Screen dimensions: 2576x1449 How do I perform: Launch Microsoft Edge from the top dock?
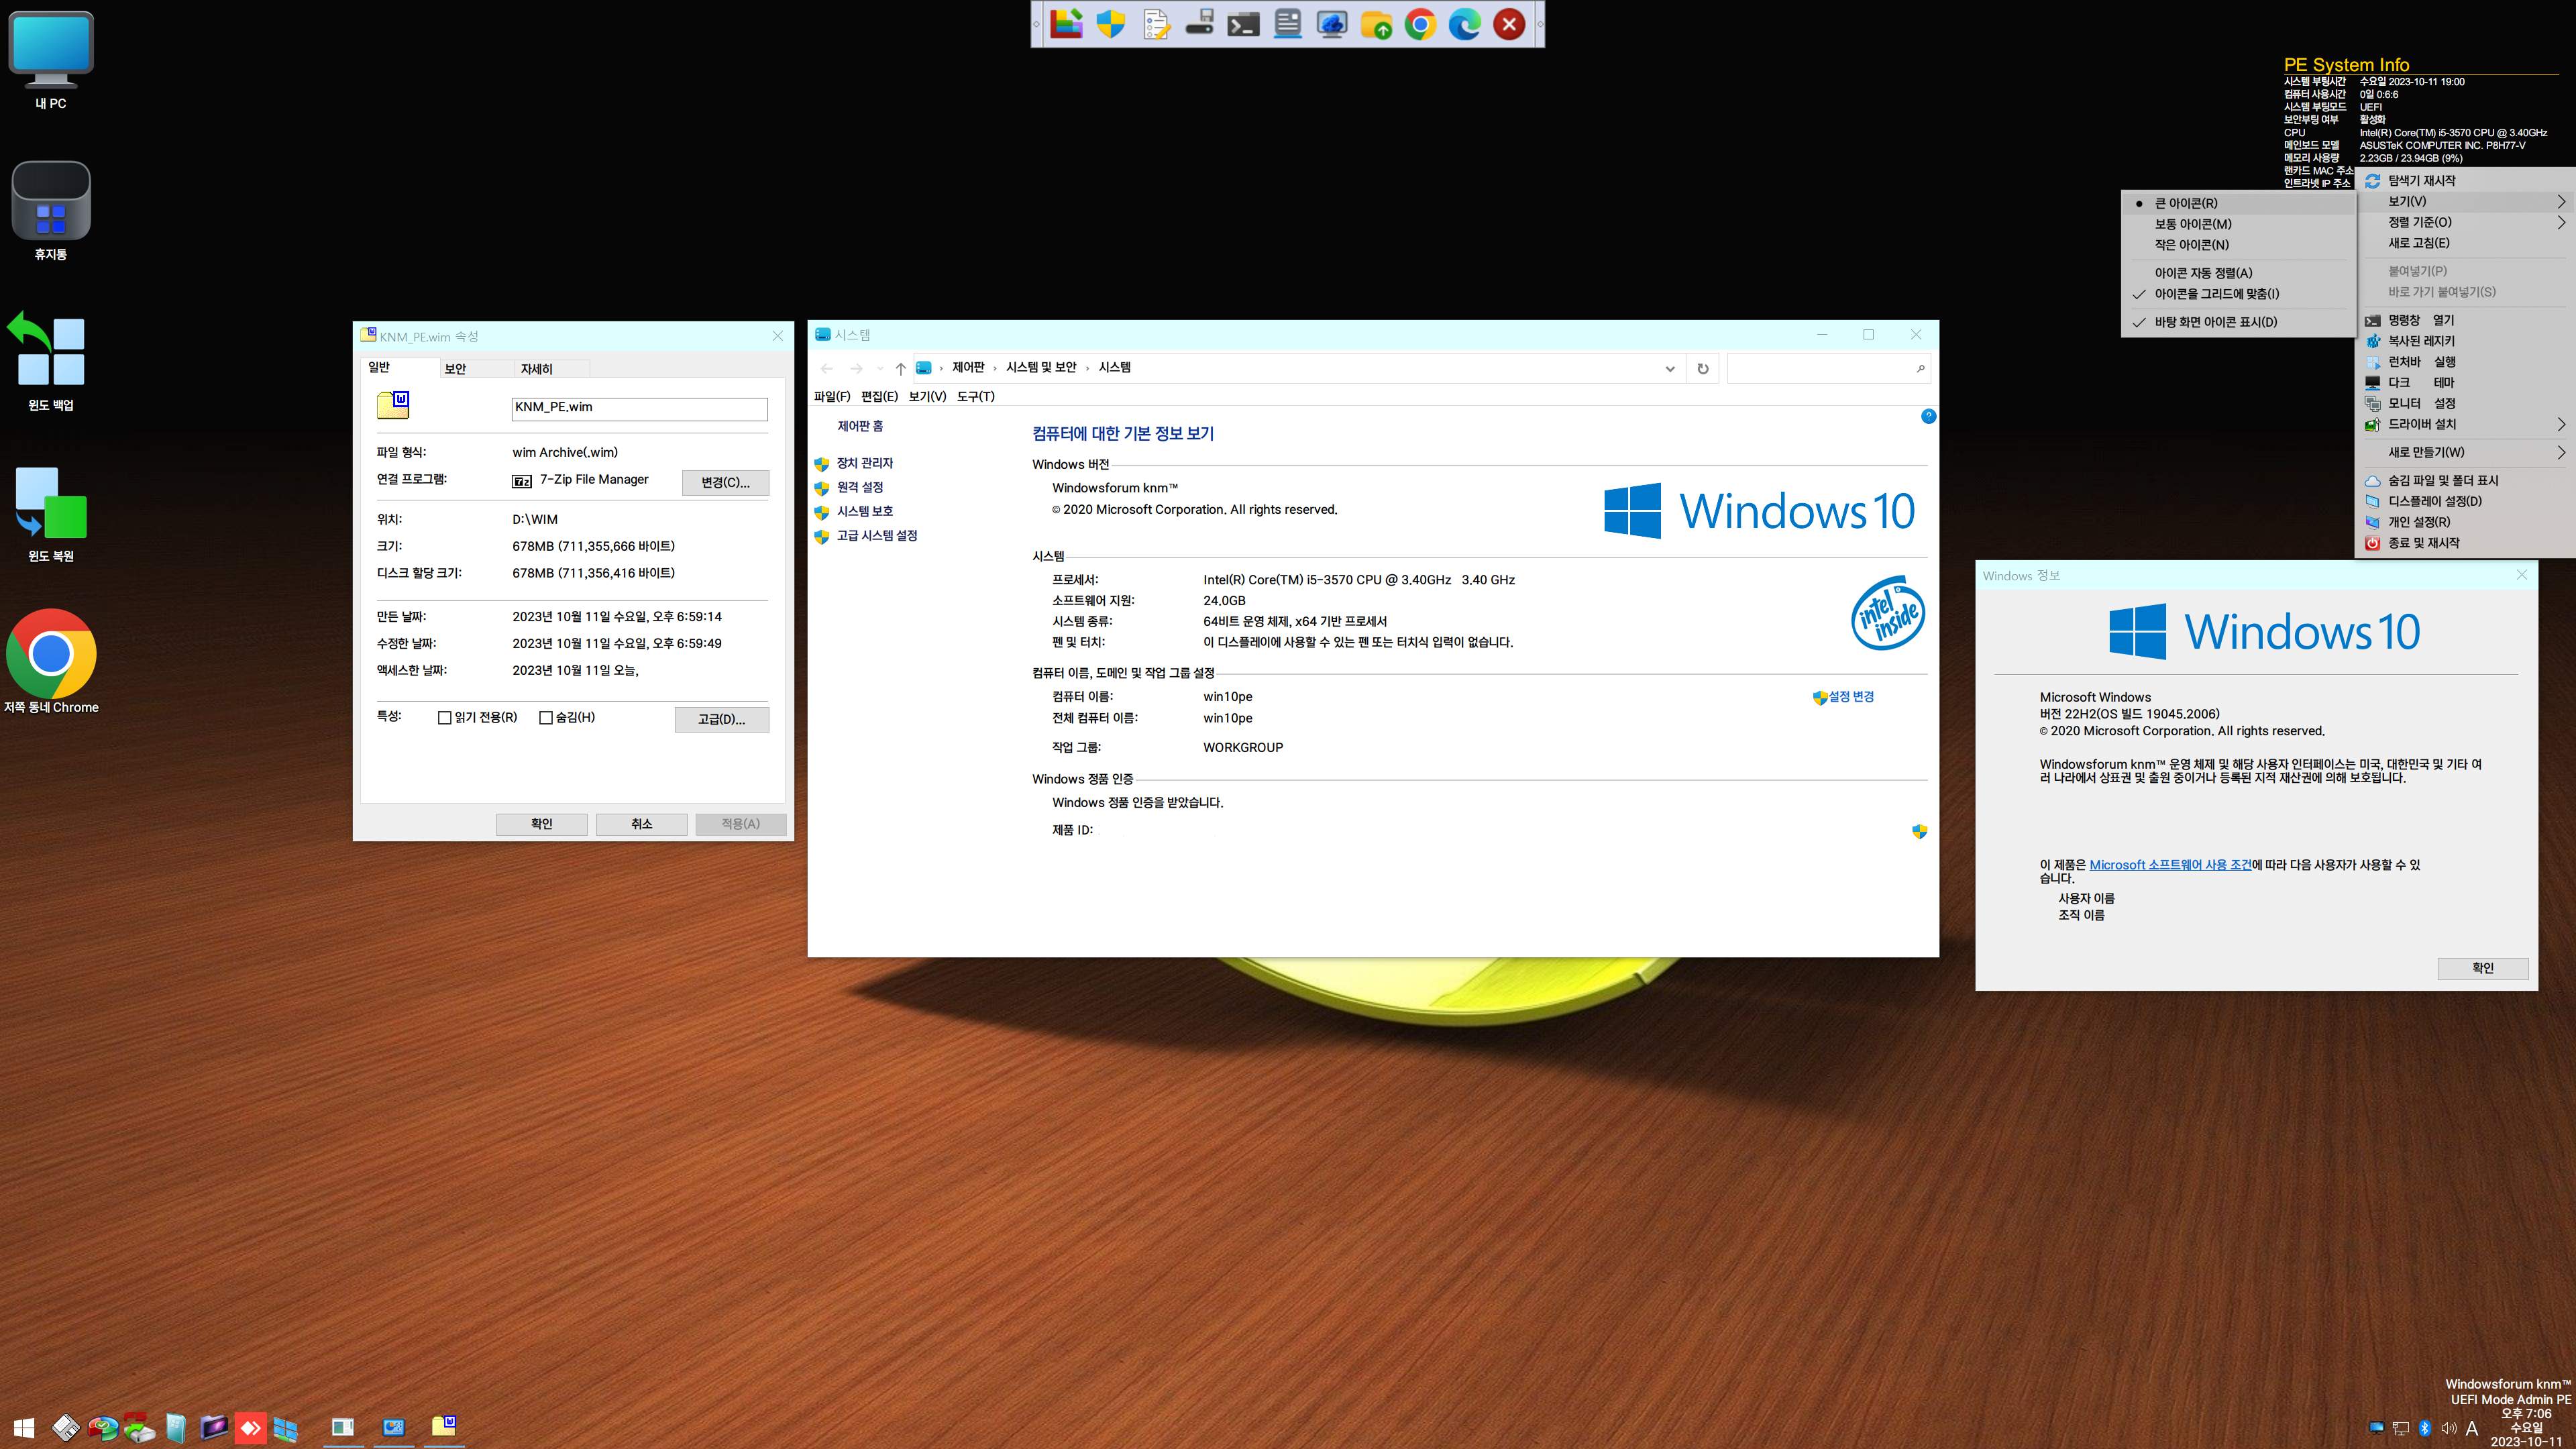(1465, 24)
